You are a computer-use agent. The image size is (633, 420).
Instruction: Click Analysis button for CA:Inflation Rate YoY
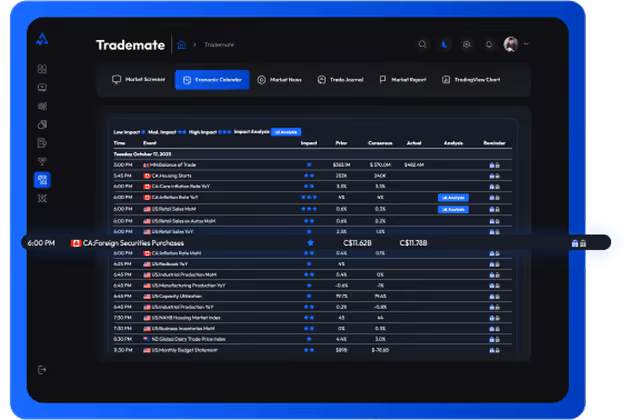tap(452, 197)
